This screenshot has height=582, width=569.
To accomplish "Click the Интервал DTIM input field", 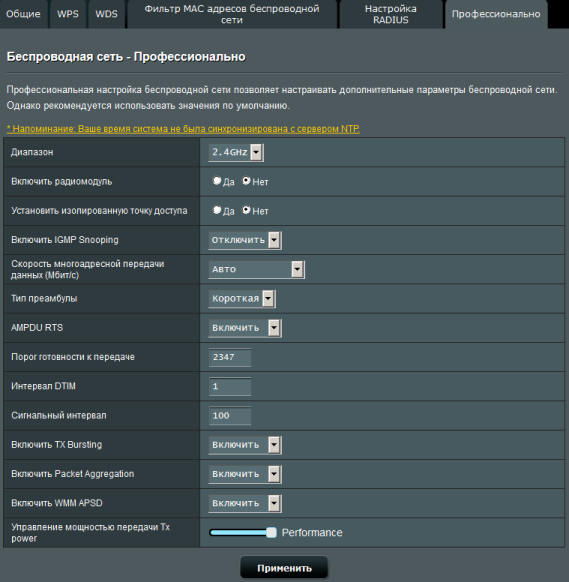I will 230,386.
